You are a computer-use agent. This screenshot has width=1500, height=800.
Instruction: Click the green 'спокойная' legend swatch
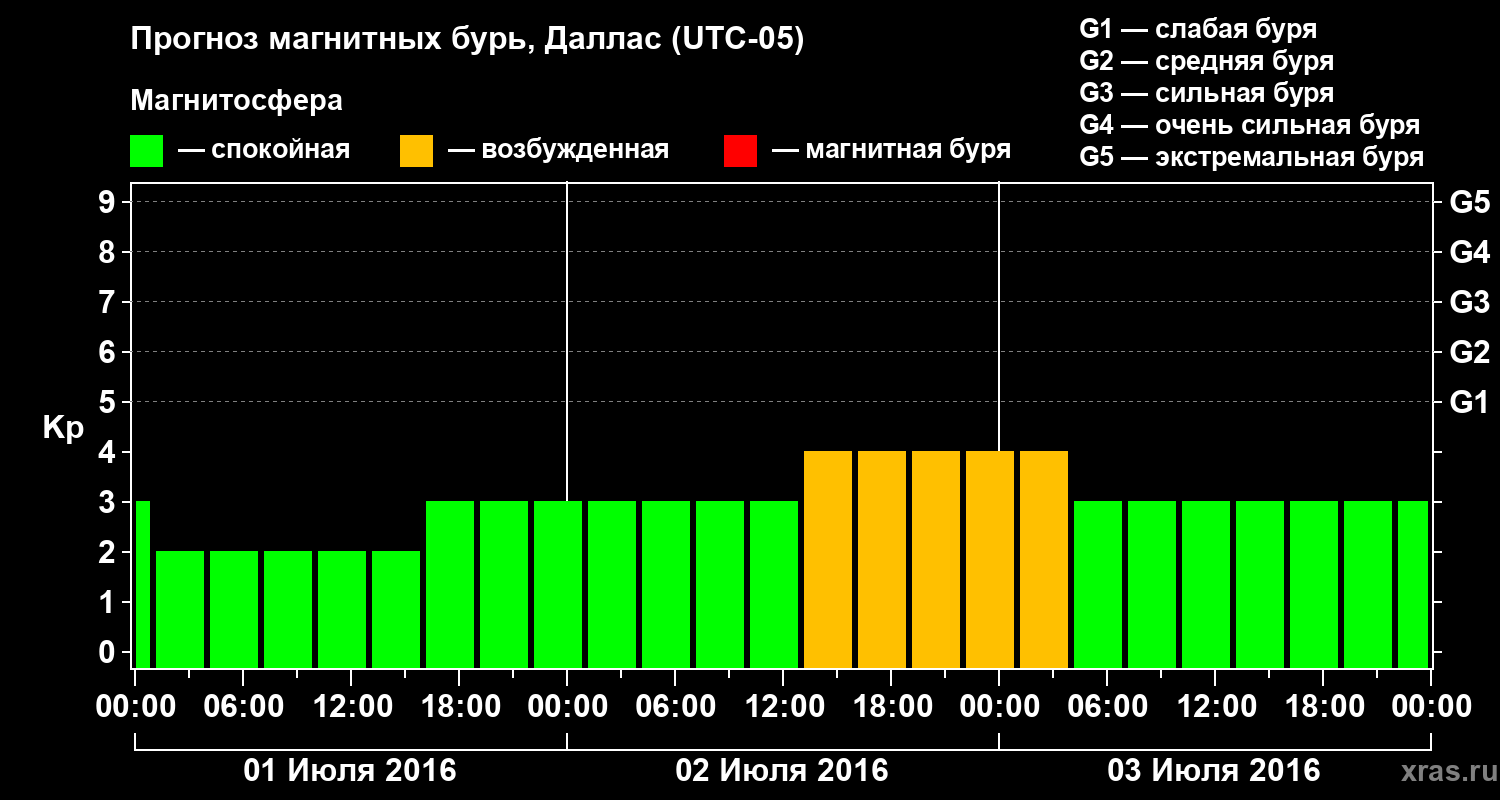pyautogui.click(x=147, y=151)
